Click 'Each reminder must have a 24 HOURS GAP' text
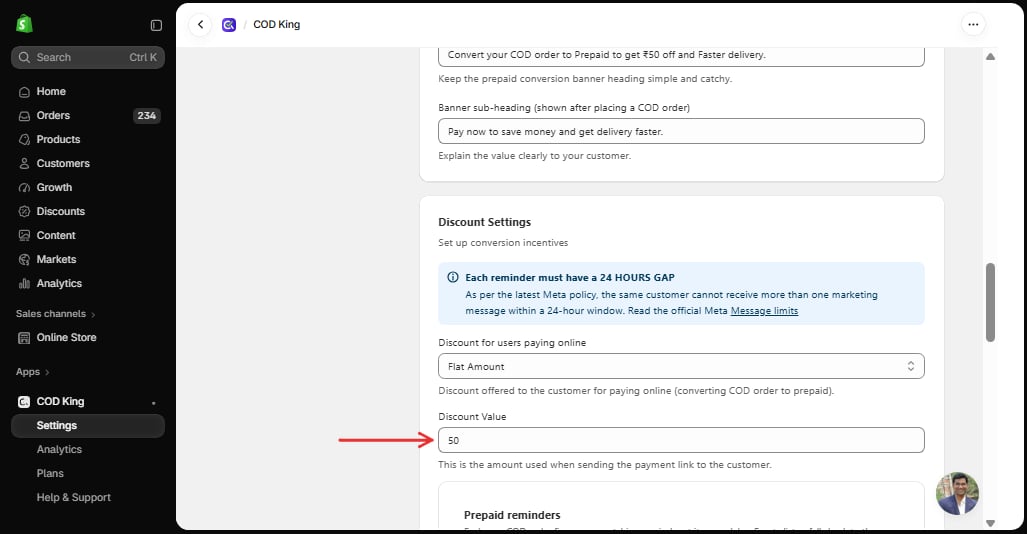 pos(570,278)
